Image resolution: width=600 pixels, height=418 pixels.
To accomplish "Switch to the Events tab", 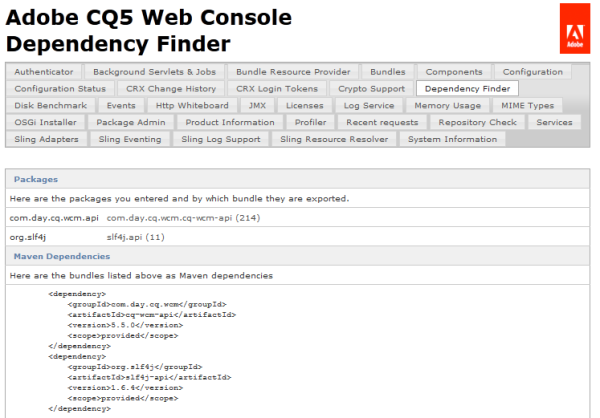I will click(121, 106).
